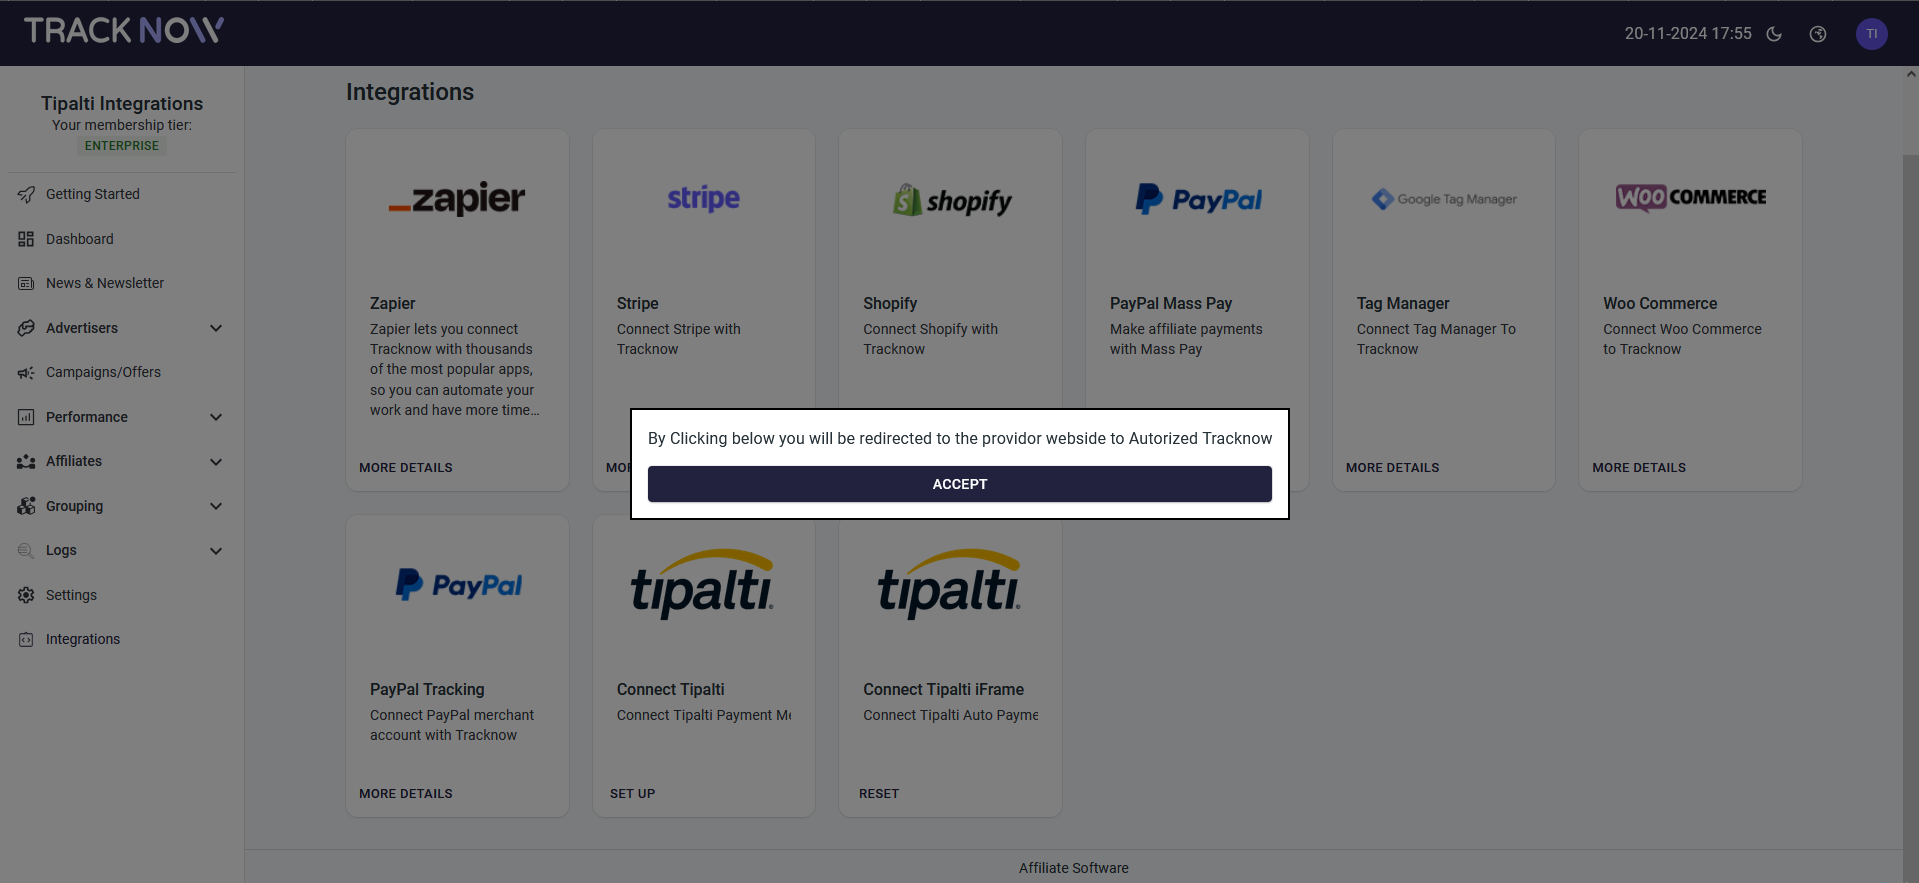Expand the Advertisers menu chevron
This screenshot has width=1919, height=883.
[x=216, y=328]
